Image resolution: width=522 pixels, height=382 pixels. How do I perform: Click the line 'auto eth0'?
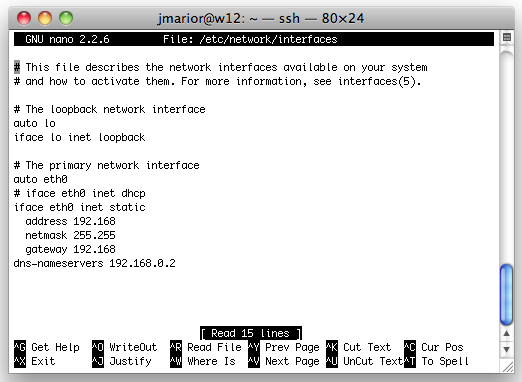[41, 179]
